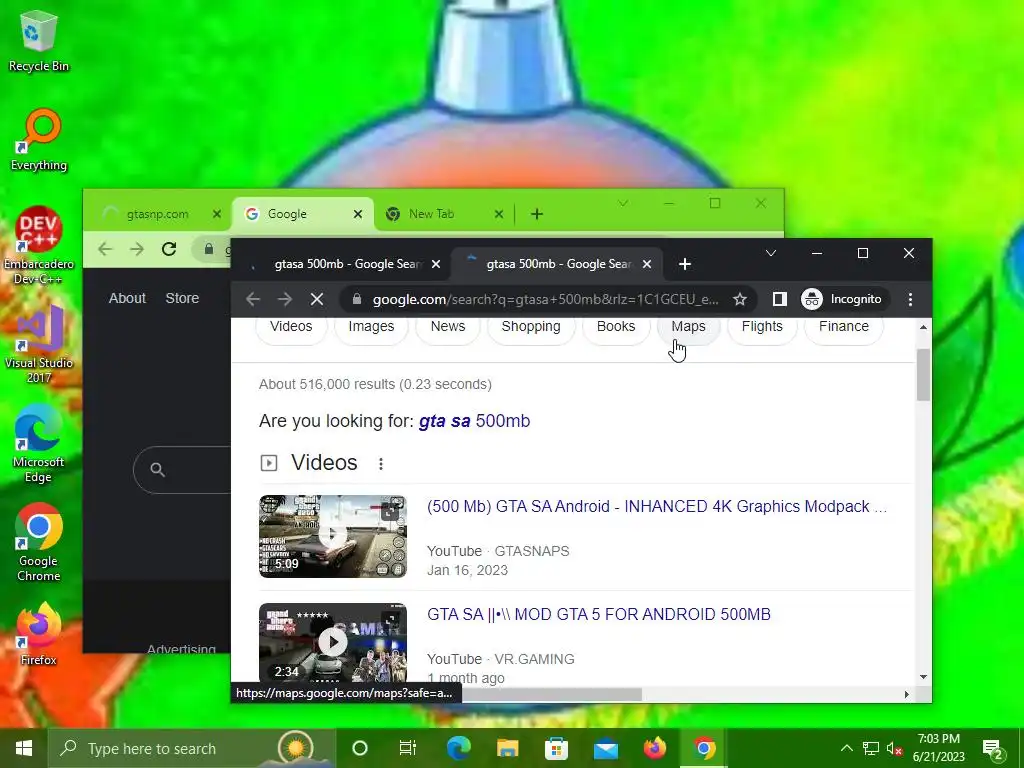Click vertical scrollbar down arrow
Screen dimensions: 1024x768
pyautogui.click(x=923, y=677)
